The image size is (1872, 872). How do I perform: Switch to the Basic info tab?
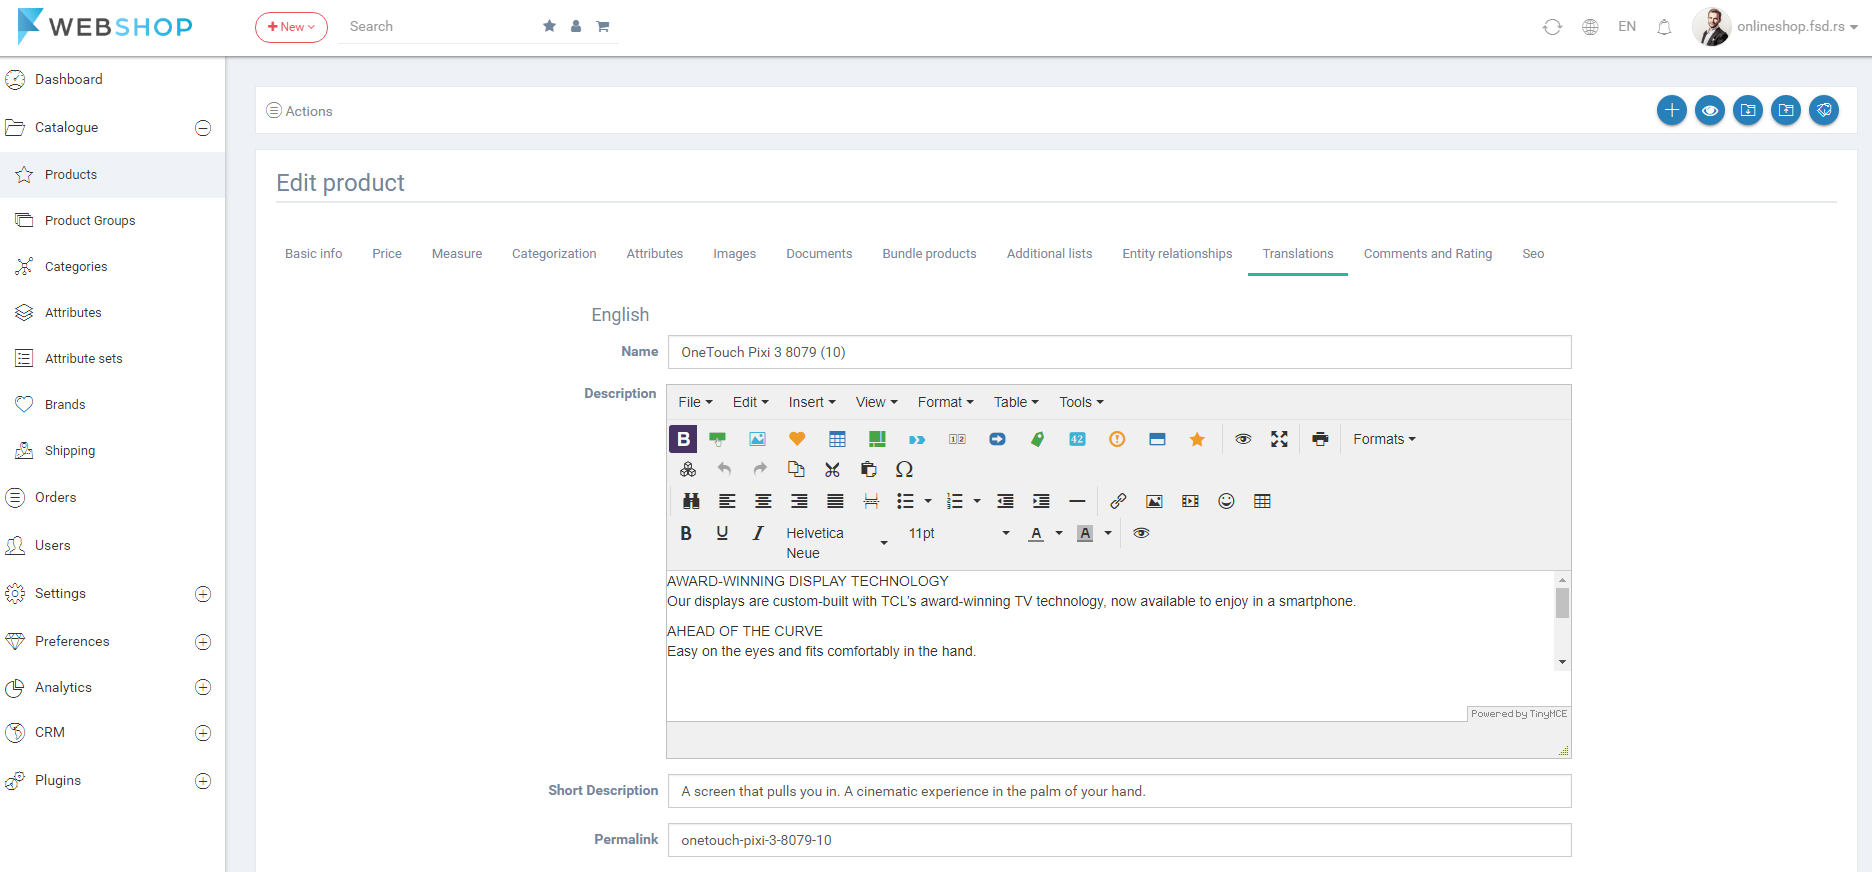click(x=313, y=254)
